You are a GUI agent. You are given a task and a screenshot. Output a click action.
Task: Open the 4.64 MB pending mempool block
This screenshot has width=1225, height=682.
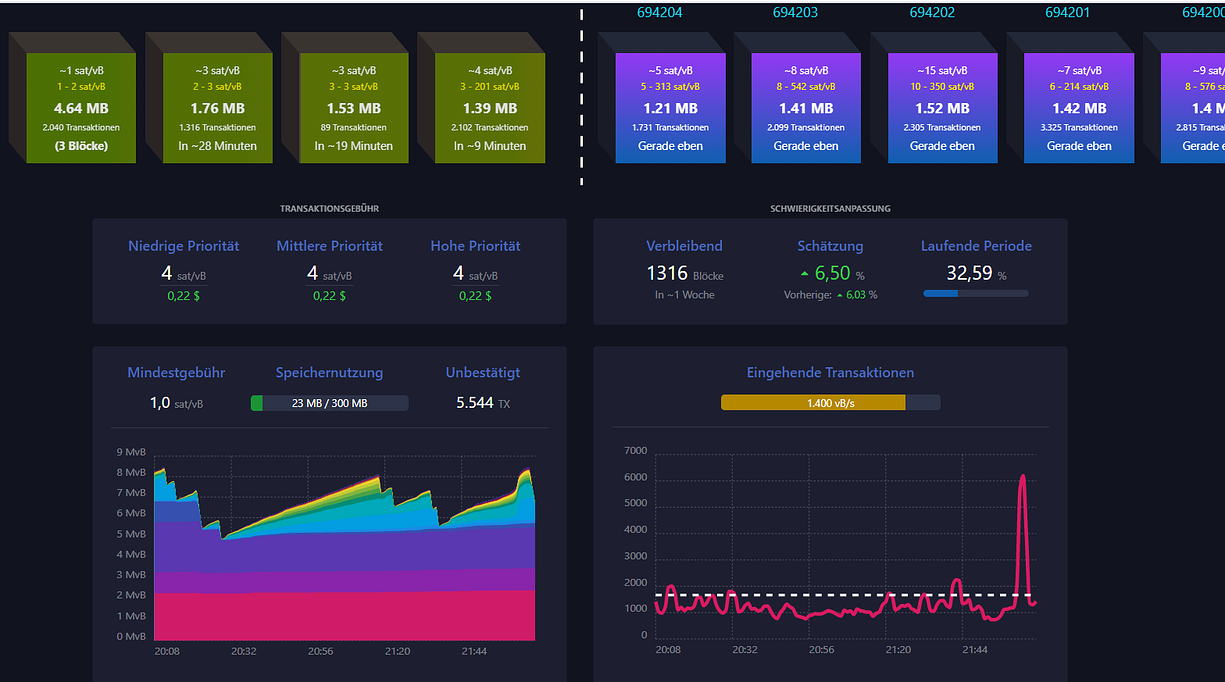pos(81,108)
